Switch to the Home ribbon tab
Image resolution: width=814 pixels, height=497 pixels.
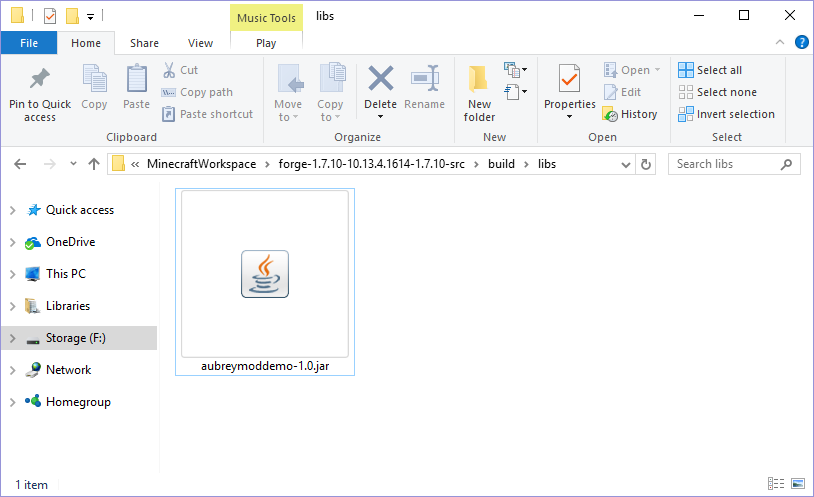point(86,43)
